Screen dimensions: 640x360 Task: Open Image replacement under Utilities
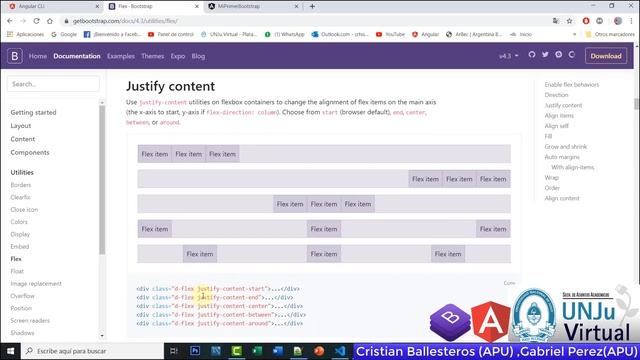[x=36, y=283]
